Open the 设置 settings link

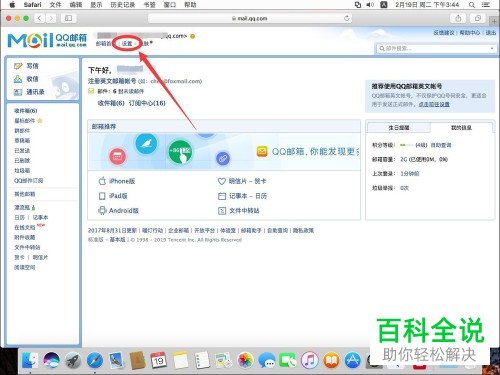pyautogui.click(x=127, y=44)
